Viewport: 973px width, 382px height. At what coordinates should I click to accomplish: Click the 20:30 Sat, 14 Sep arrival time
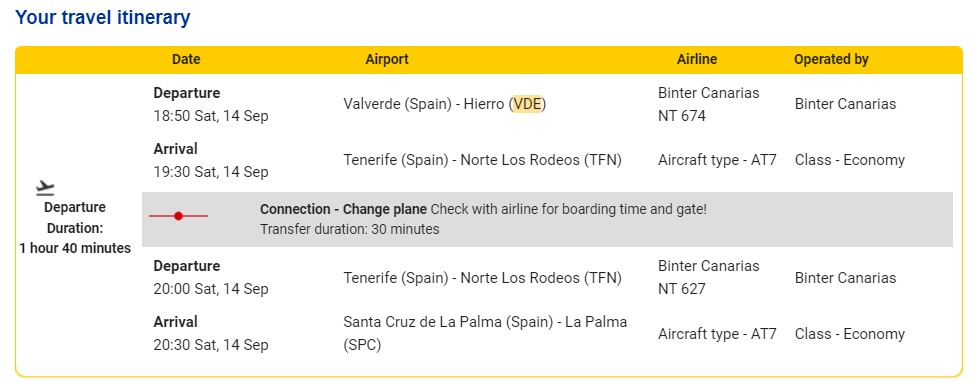pos(211,345)
